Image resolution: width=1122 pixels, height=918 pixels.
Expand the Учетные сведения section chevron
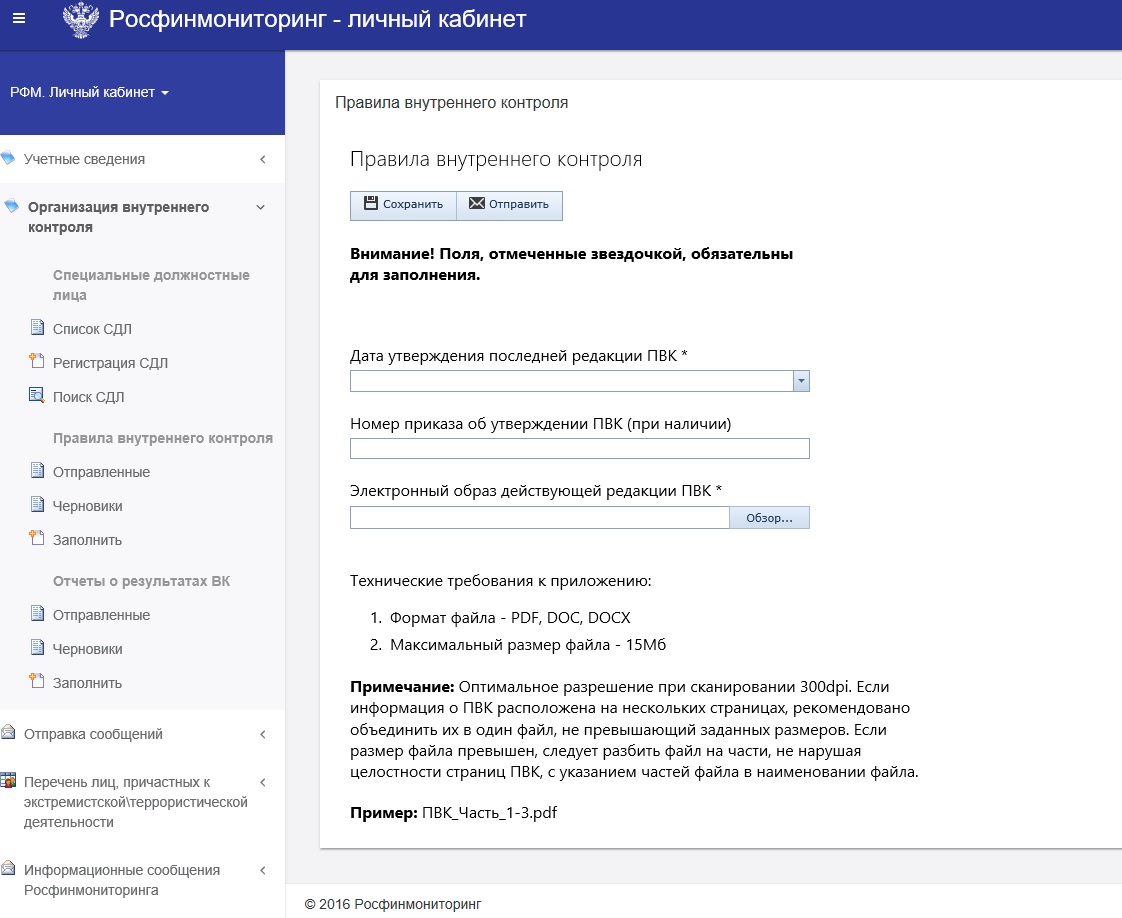[x=263, y=159]
